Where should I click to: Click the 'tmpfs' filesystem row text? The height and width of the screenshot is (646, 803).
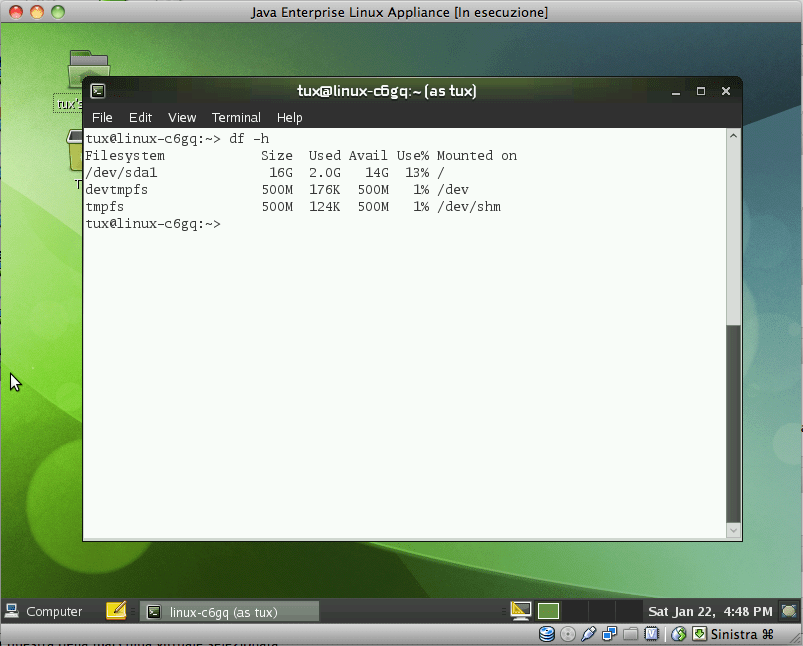[x=104, y=207]
